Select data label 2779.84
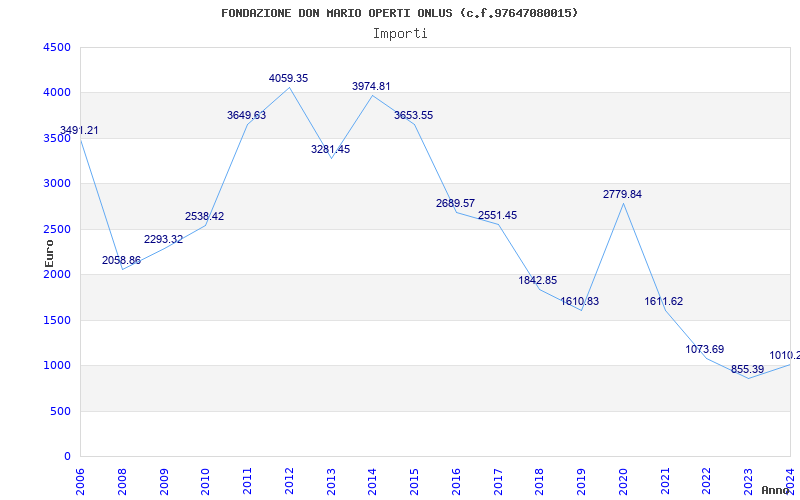Viewport: 800px width, 500px height. click(x=622, y=194)
